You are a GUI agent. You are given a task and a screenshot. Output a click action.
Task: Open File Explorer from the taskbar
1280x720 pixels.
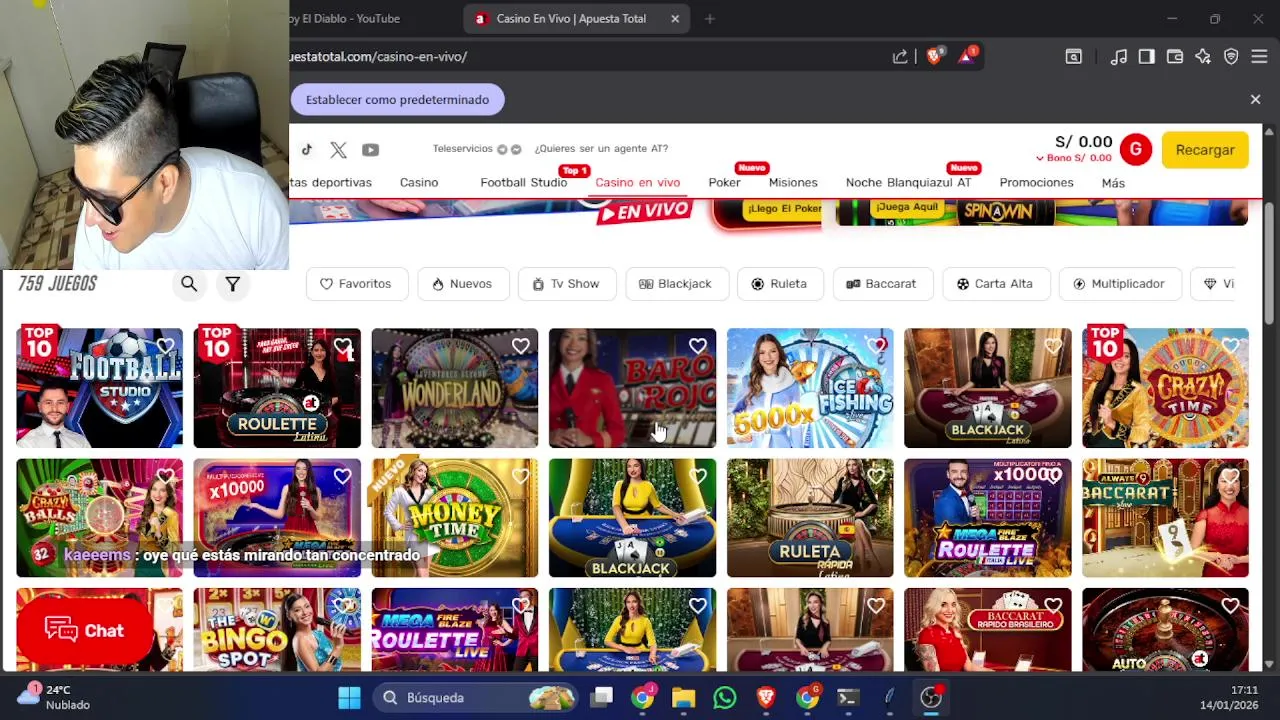[x=683, y=698]
